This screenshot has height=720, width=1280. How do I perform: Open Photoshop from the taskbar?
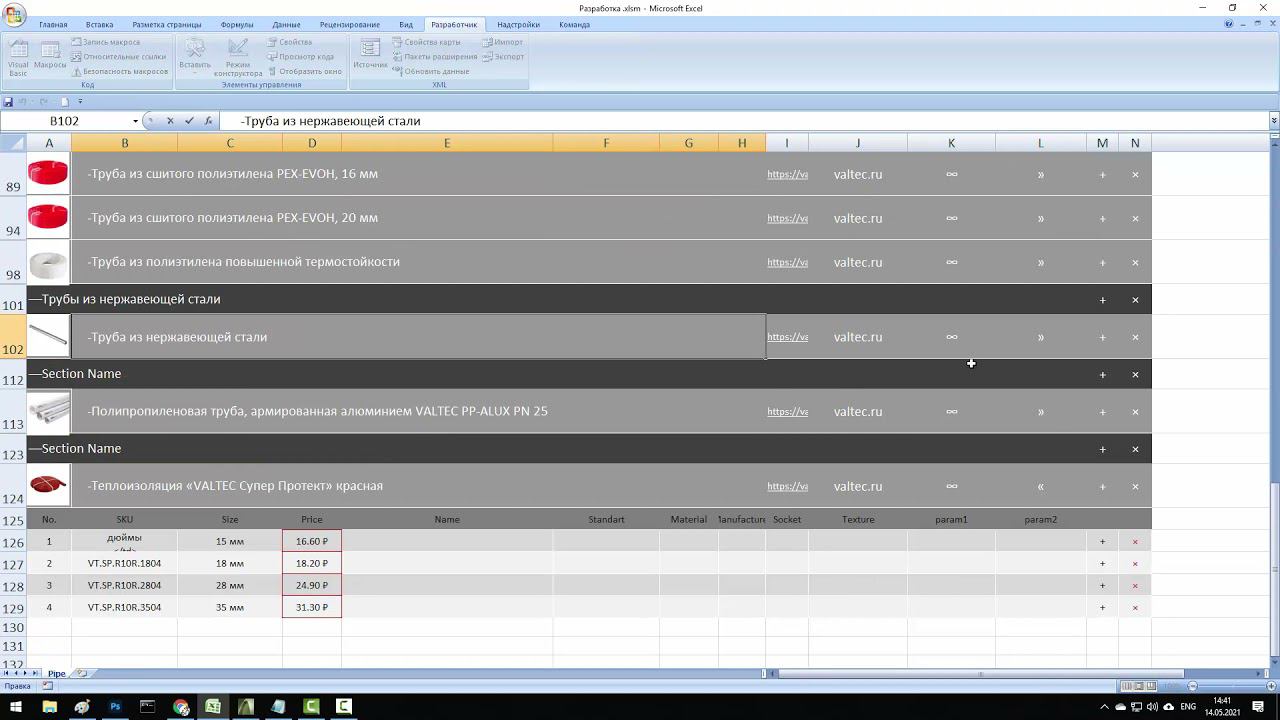click(115, 707)
